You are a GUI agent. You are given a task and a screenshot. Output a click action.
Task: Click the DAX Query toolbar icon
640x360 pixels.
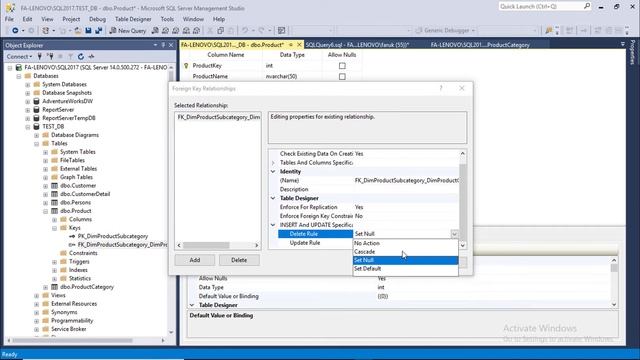point(196,31)
